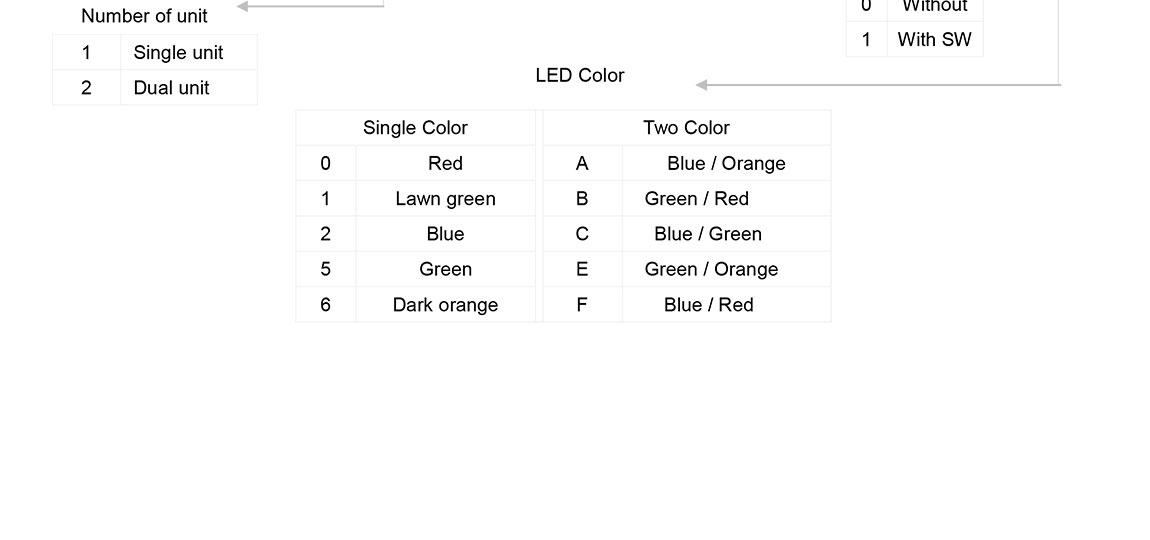Click the "Two Color" table header

(x=686, y=127)
